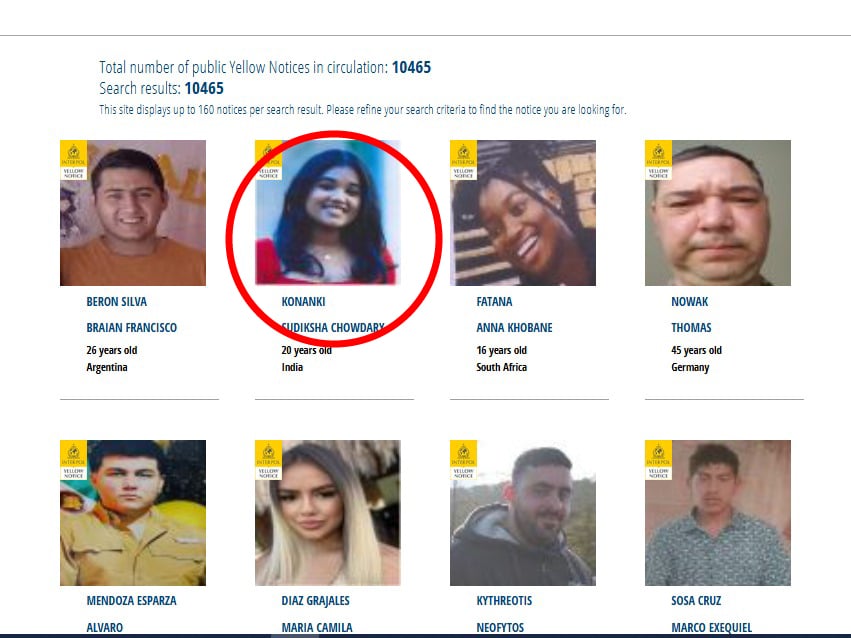Click the Yellow Notice badge on Beron Silva's photo
Screen dimensions: 851x638
(x=73, y=160)
